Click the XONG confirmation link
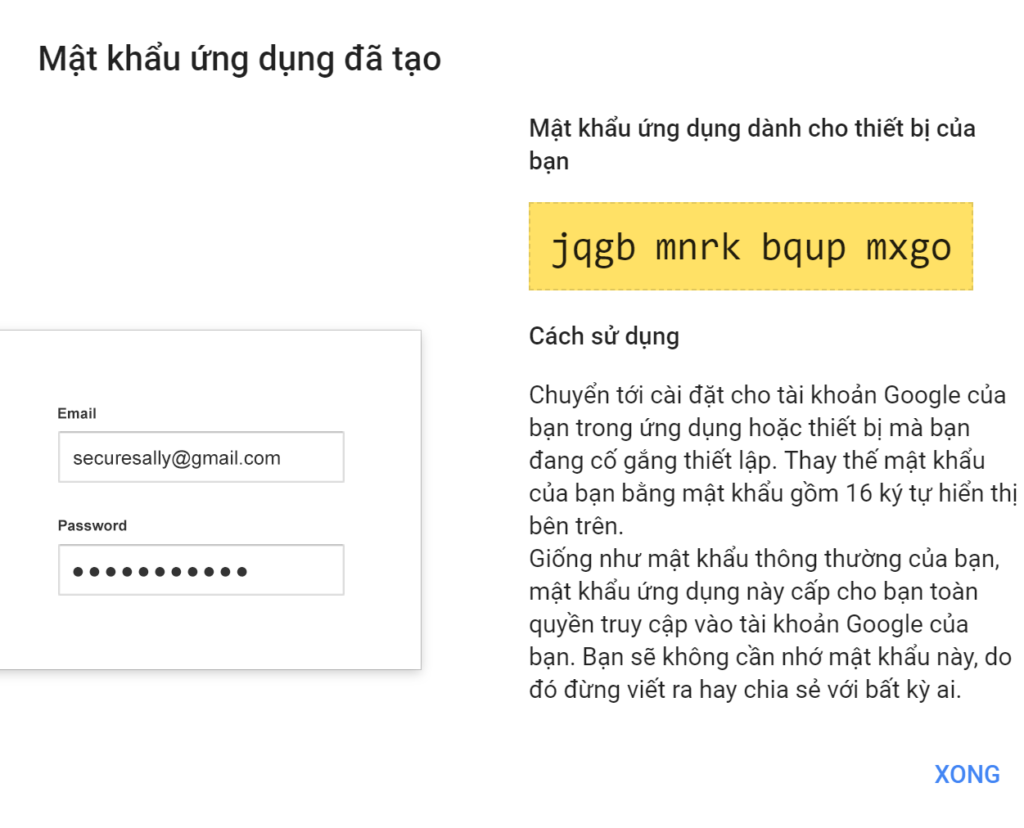1024x828 pixels. click(x=966, y=774)
